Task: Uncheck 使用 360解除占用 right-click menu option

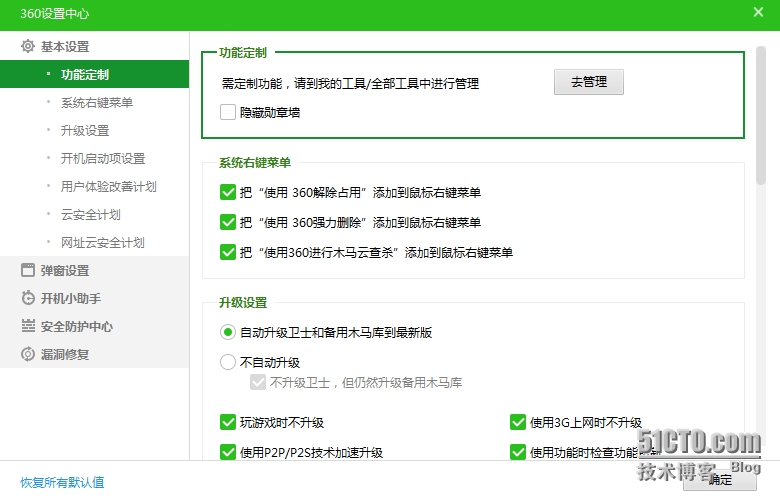Action: [x=228, y=192]
